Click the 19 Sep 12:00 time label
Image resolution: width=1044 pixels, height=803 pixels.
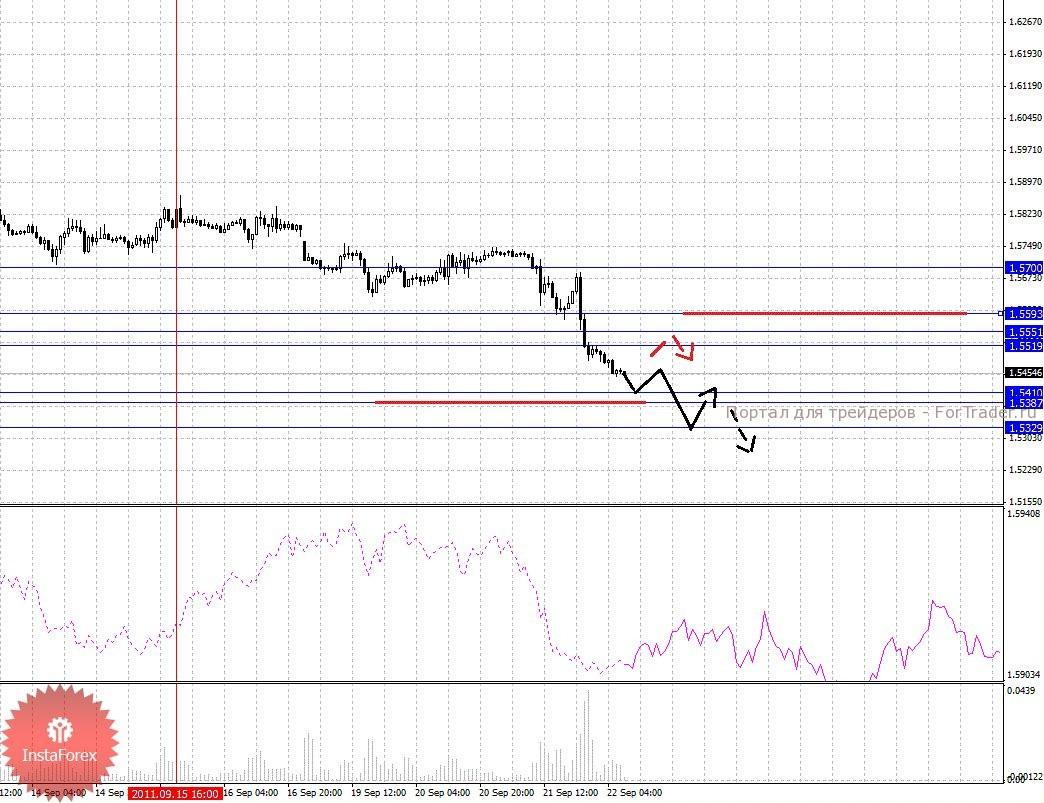378,793
